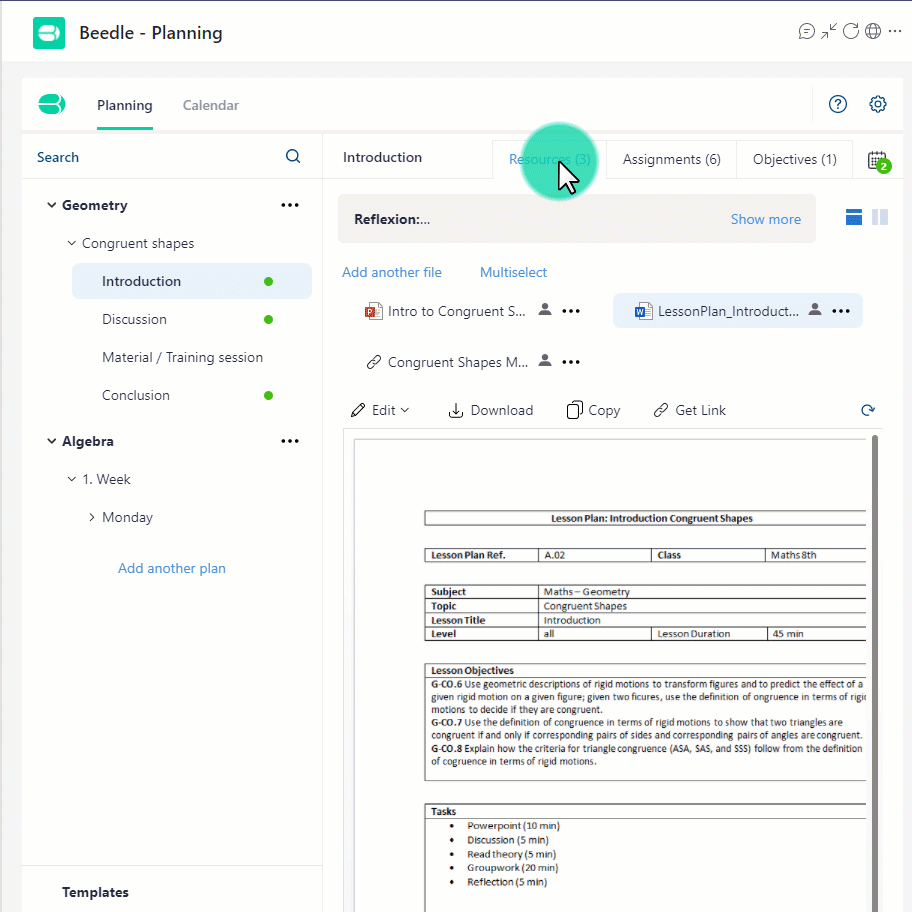912x912 pixels.
Task: Open Geometry plan options menu
Action: [290, 205]
